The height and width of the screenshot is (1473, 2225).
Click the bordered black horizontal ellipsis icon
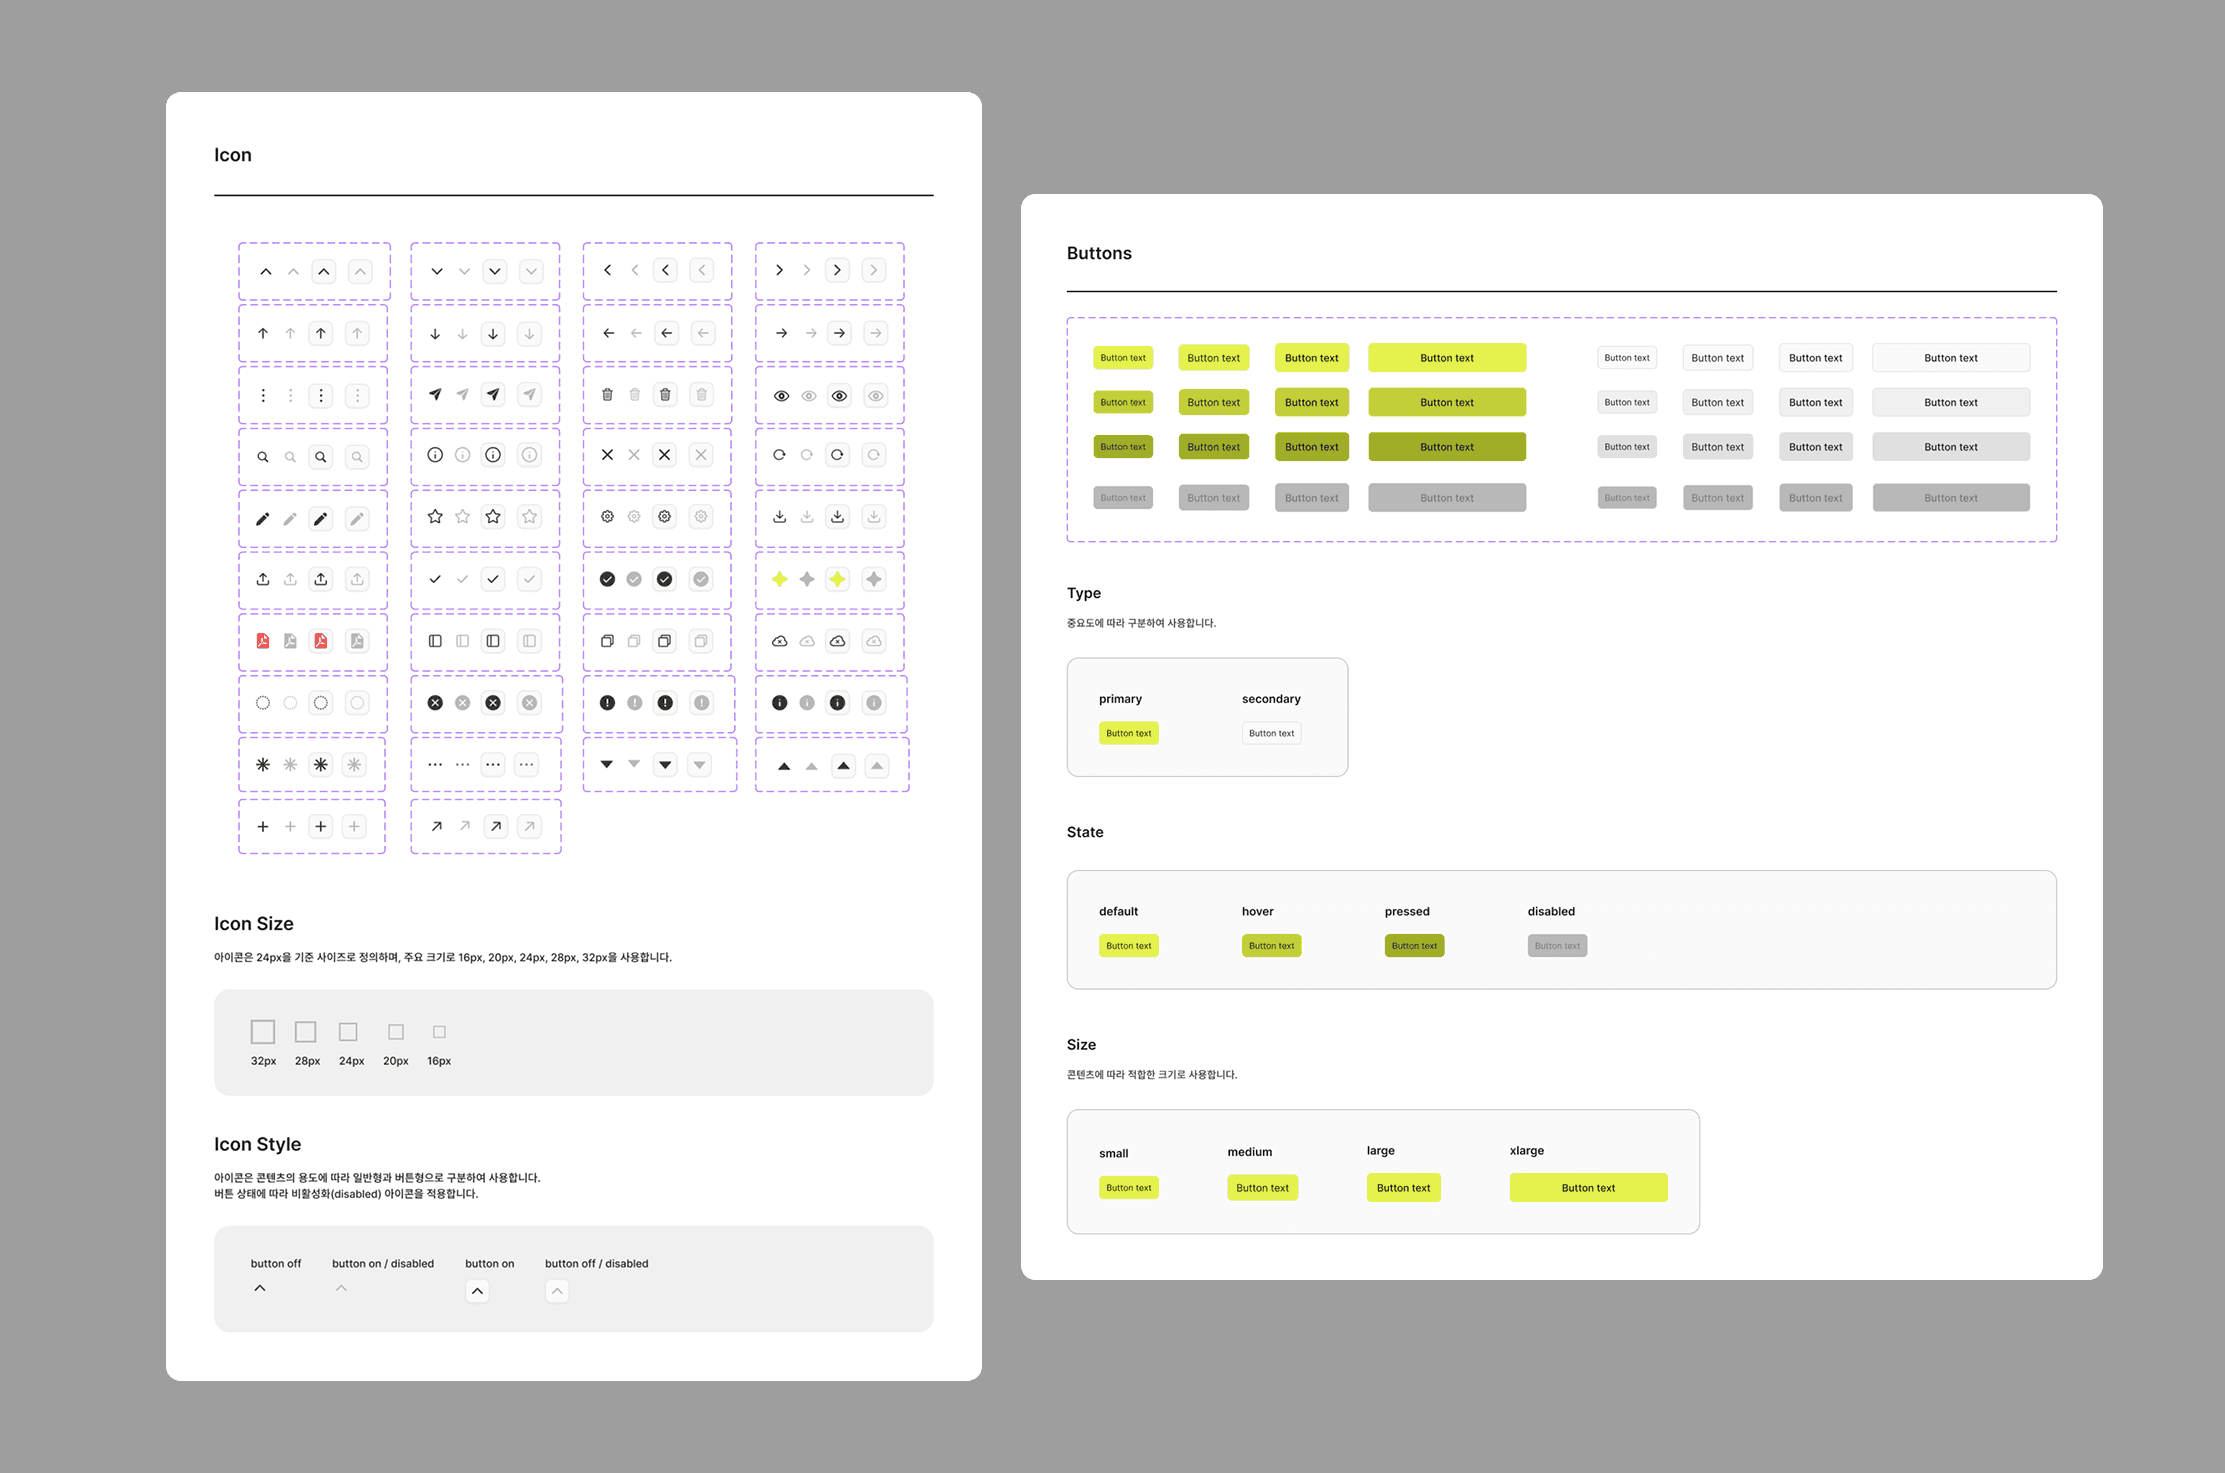coord(493,765)
